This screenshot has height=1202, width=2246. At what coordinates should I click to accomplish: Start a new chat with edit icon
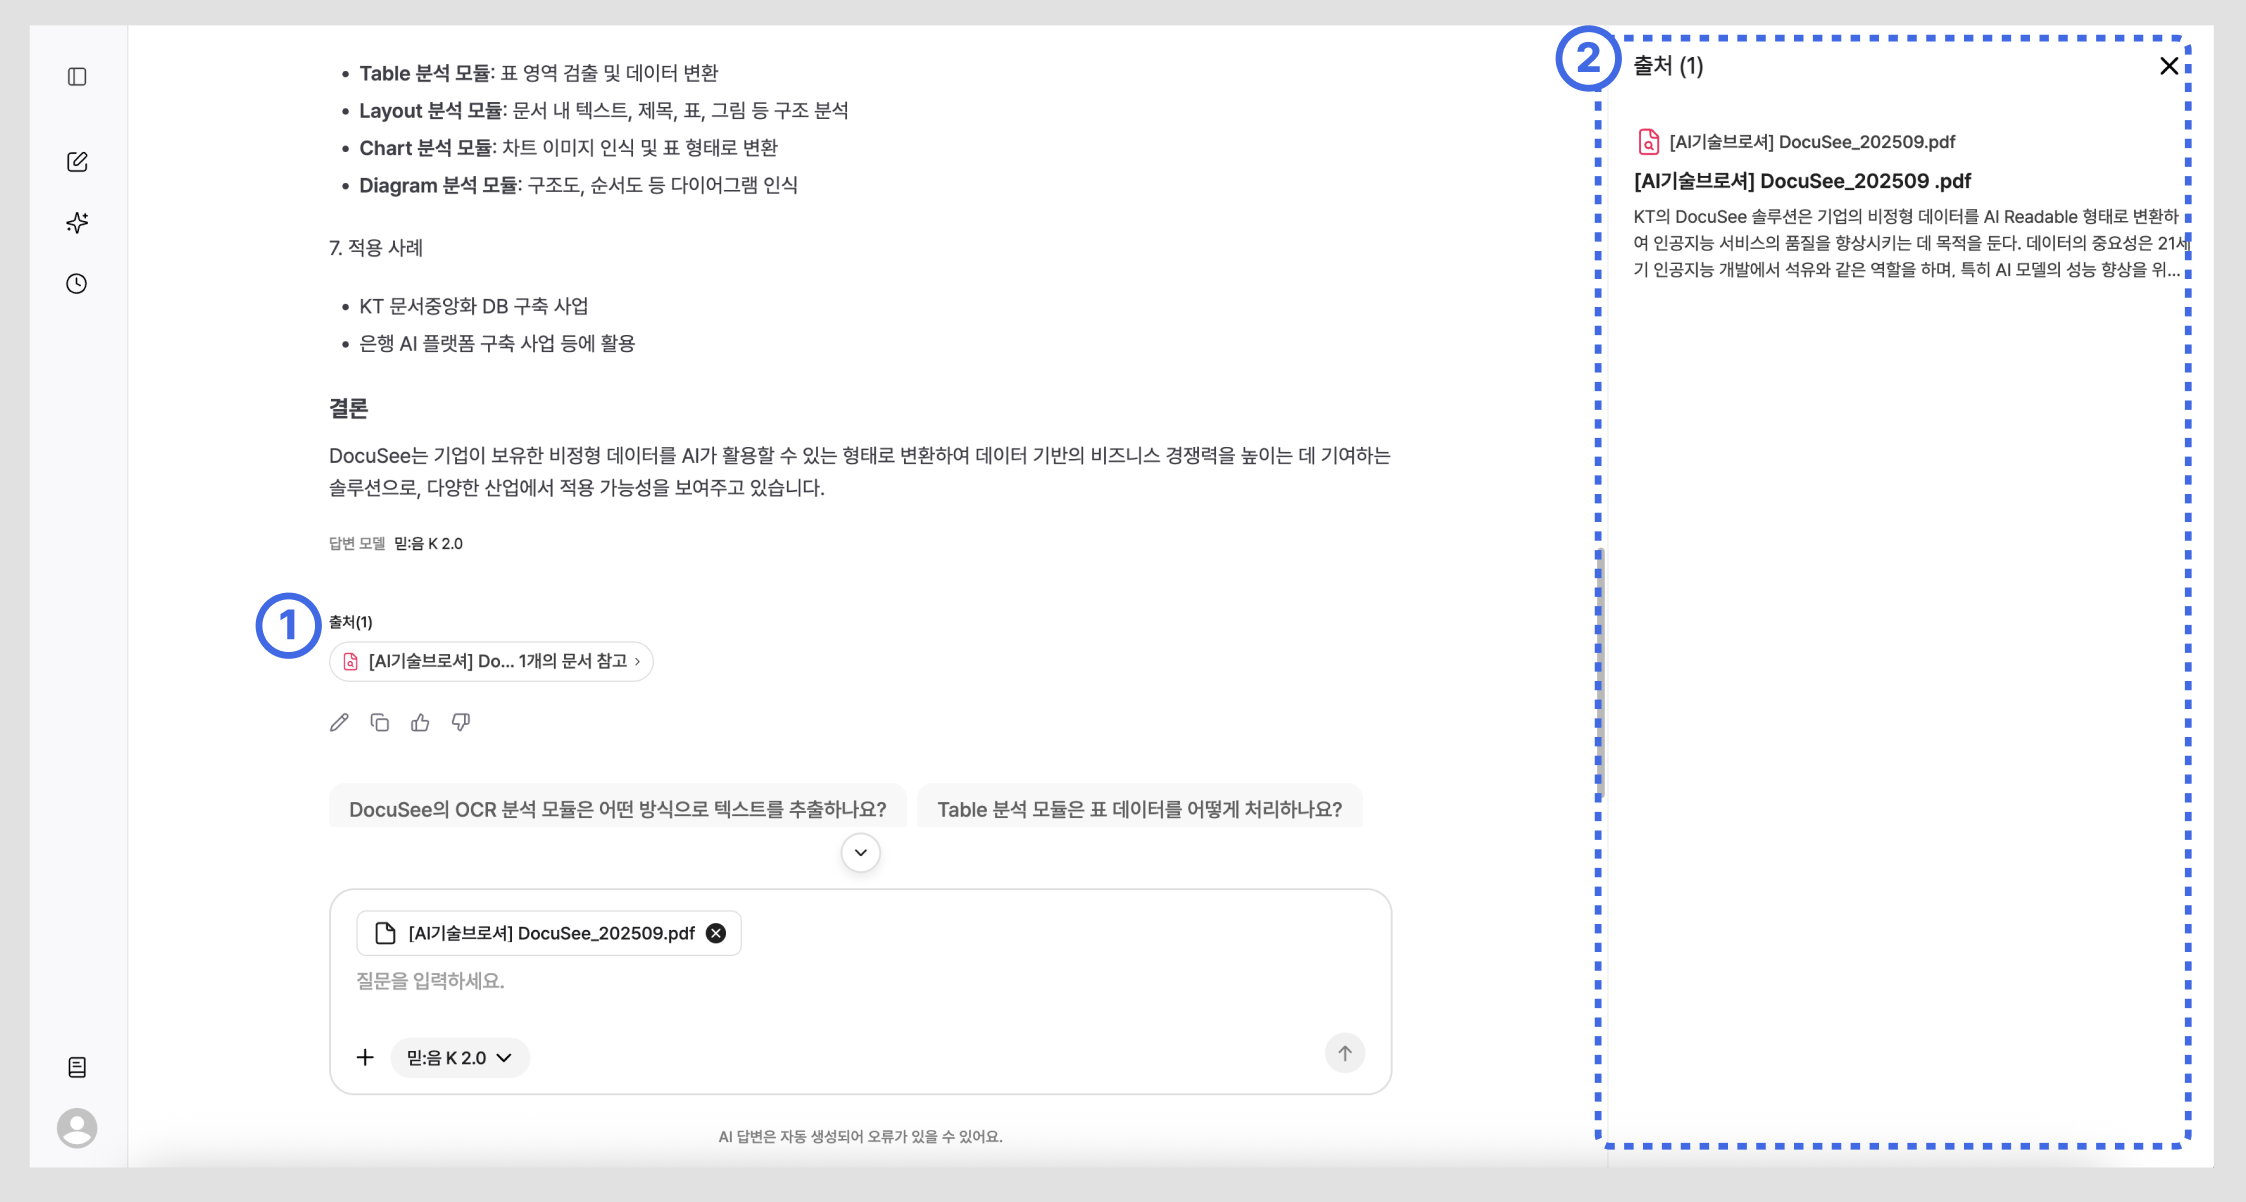pyautogui.click(x=77, y=162)
